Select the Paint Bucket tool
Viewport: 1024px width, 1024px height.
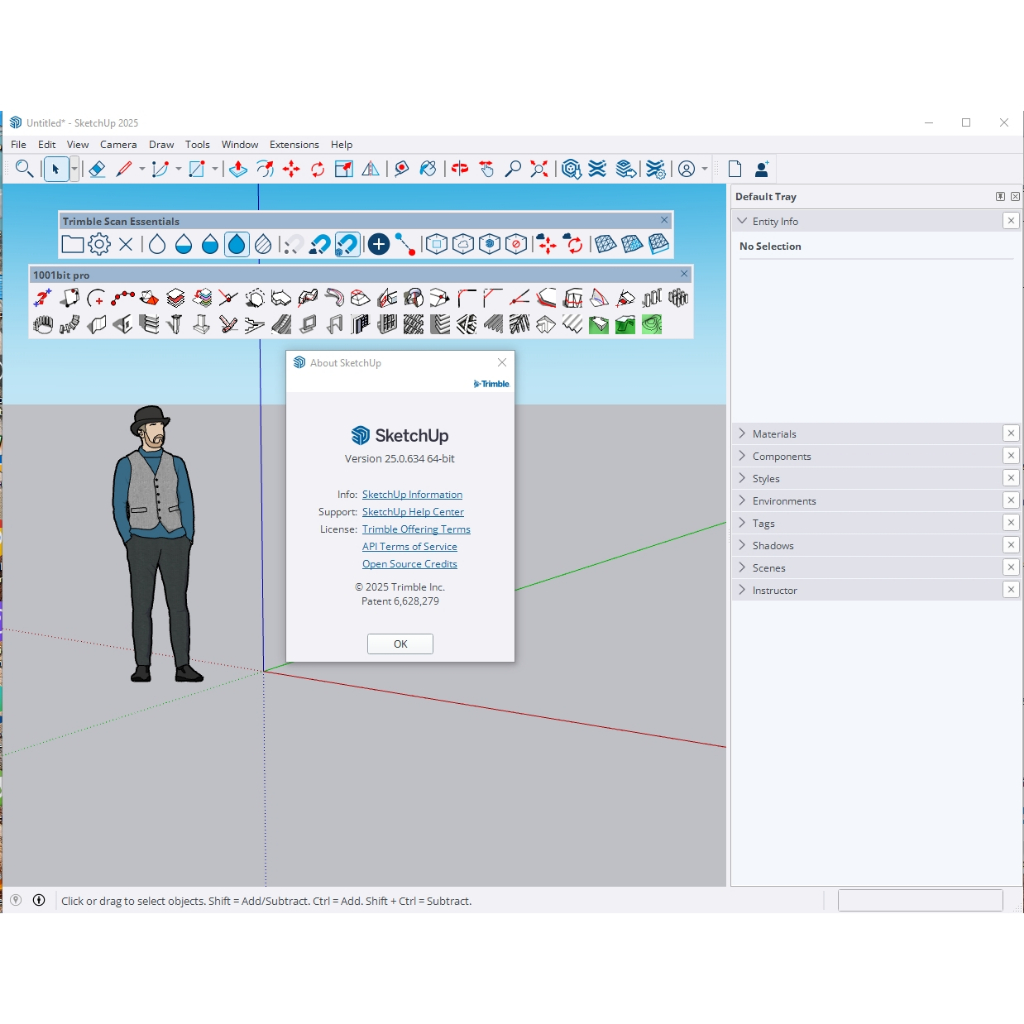[428, 169]
